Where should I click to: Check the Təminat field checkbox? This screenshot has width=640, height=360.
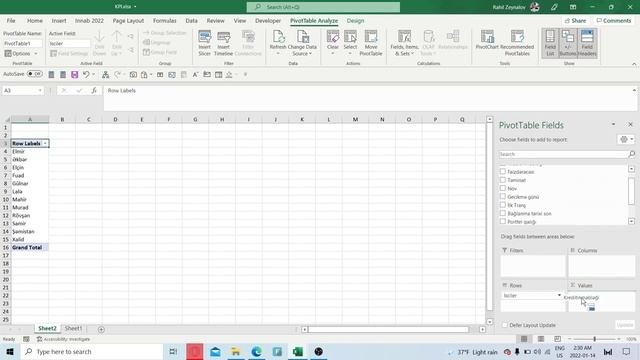click(x=503, y=180)
